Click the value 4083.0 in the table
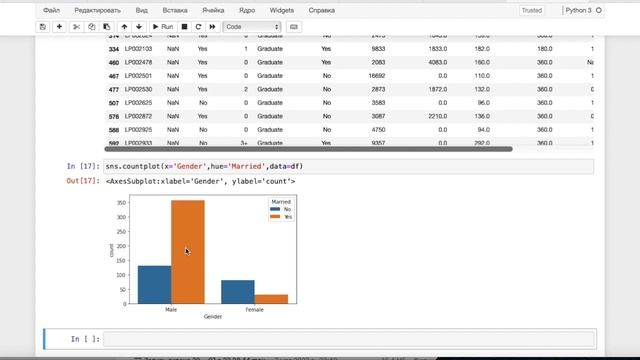640x360 pixels. [438, 62]
